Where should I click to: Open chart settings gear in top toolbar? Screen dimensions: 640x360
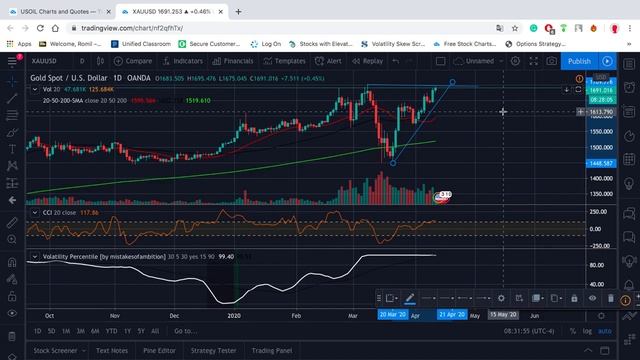pos(516,61)
